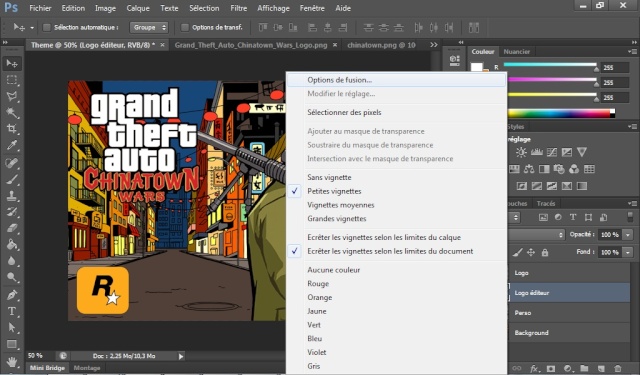
Task: Select the Clone Stamp tool
Action: [12, 195]
